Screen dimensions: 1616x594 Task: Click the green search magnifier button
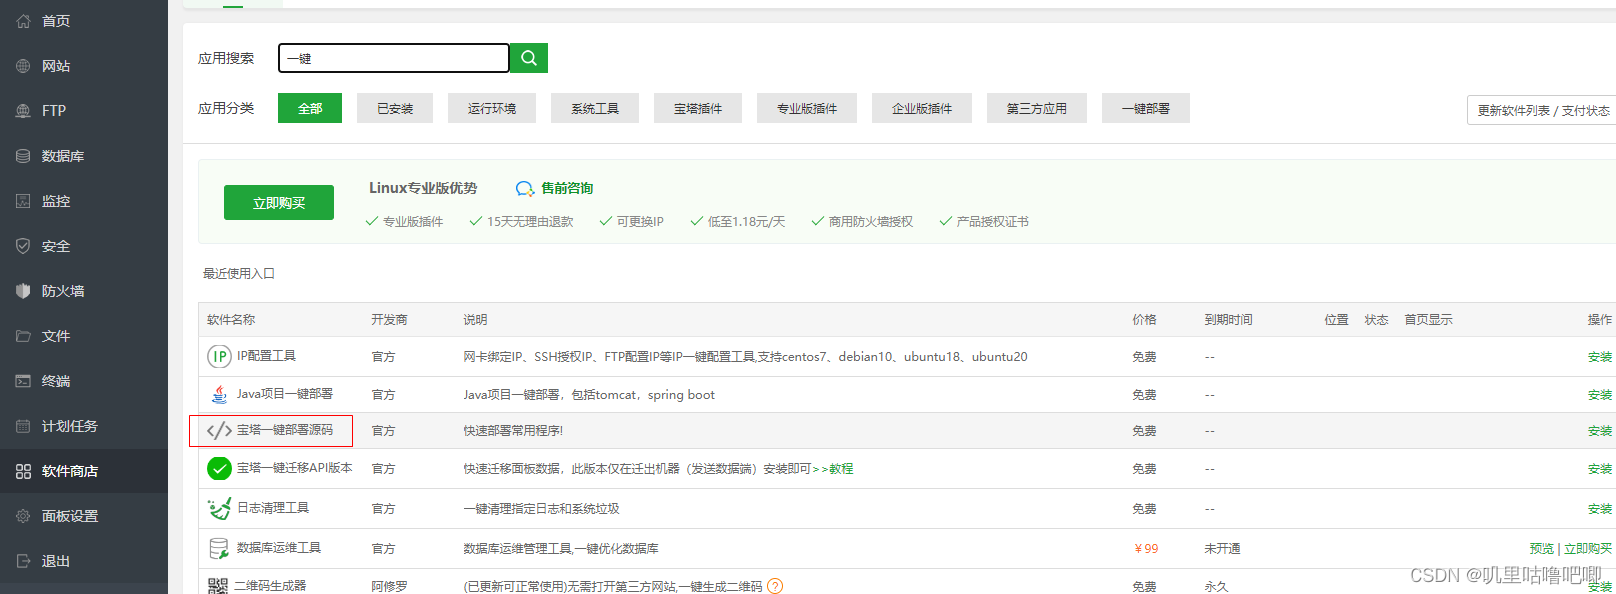(x=529, y=58)
